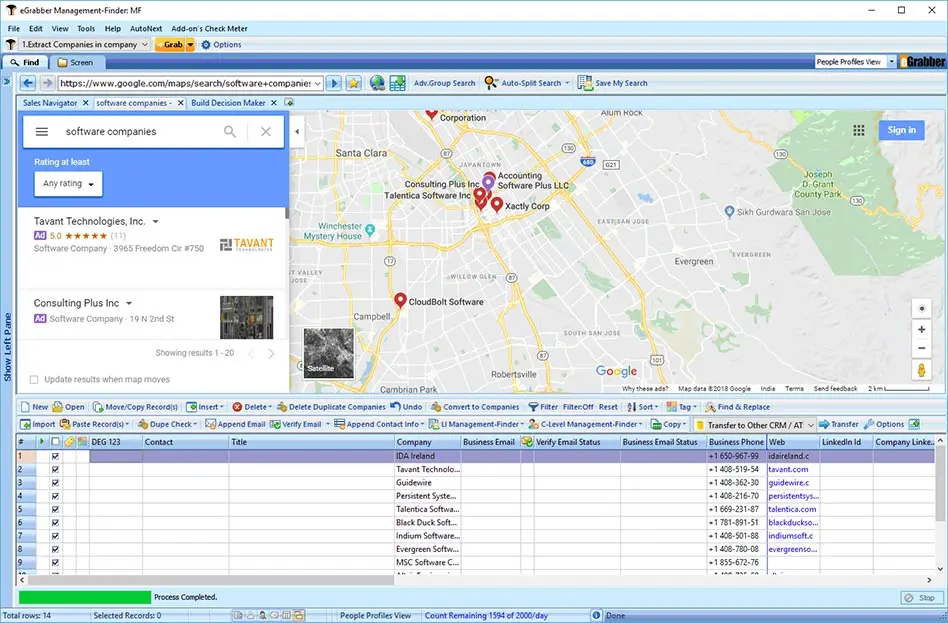The width and height of the screenshot is (948, 623).
Task: Open the Transfer to Other CRM dropdown
Action: [811, 425]
